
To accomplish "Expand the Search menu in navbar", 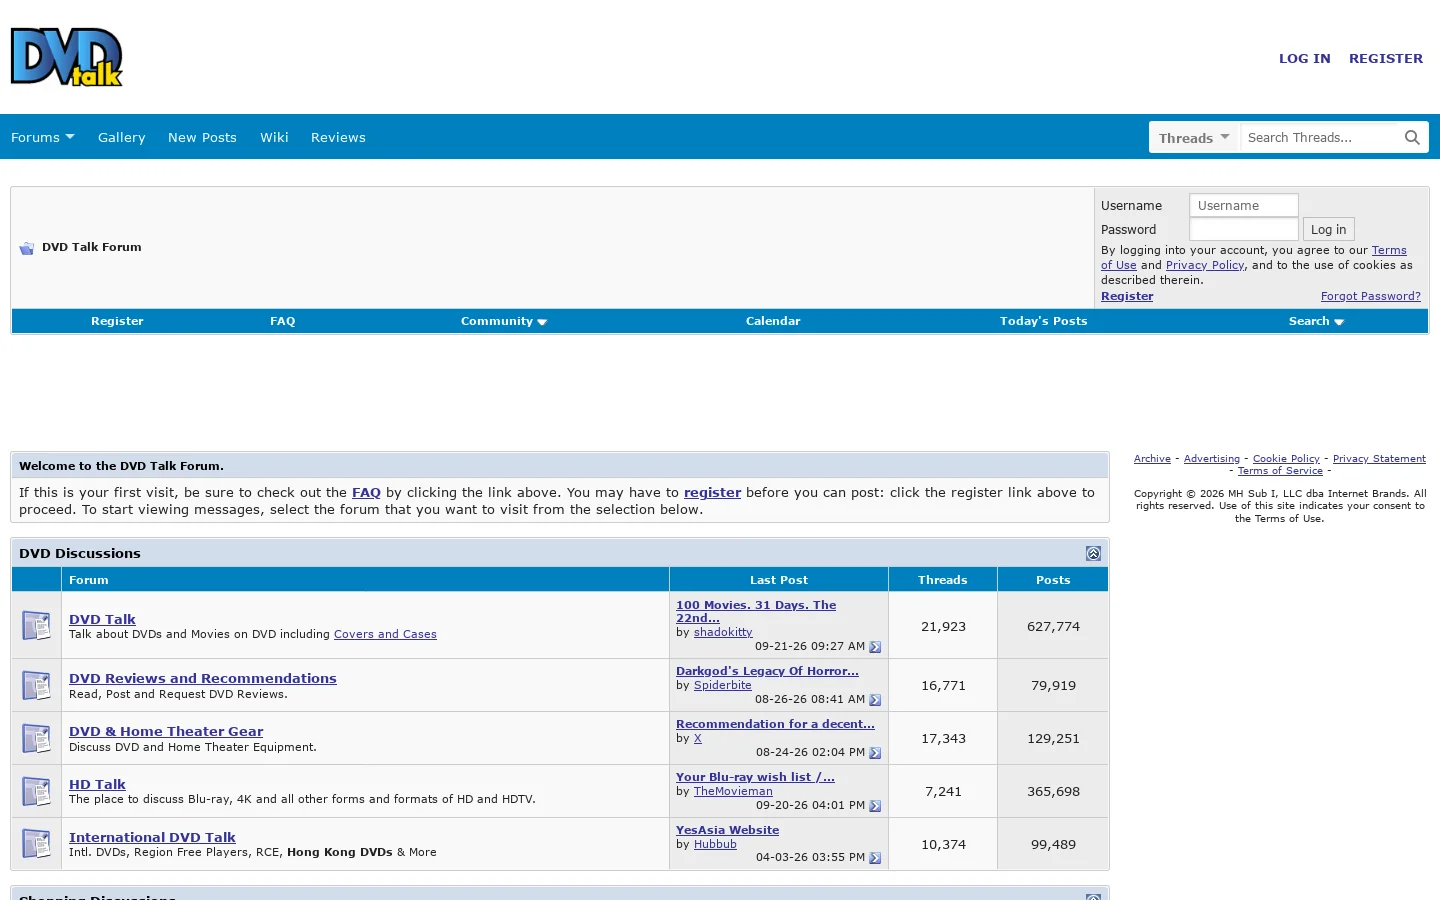I will [x=1316, y=321].
